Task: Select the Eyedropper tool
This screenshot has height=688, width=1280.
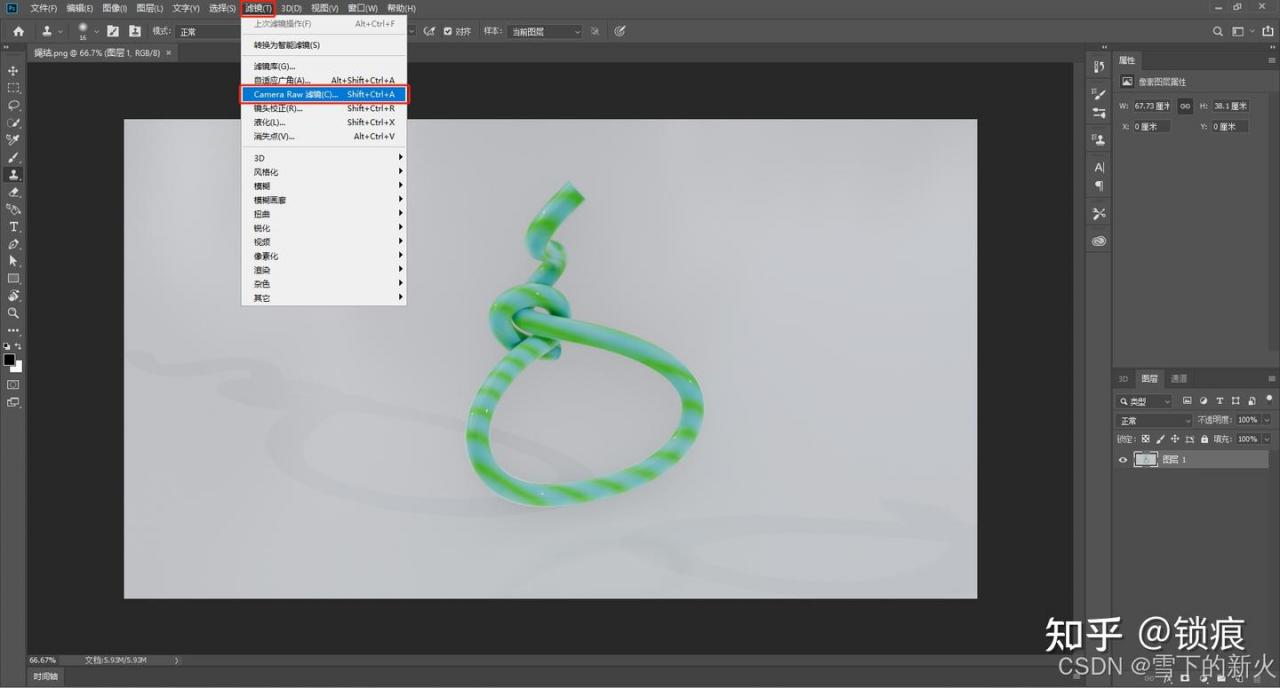Action: [x=13, y=140]
